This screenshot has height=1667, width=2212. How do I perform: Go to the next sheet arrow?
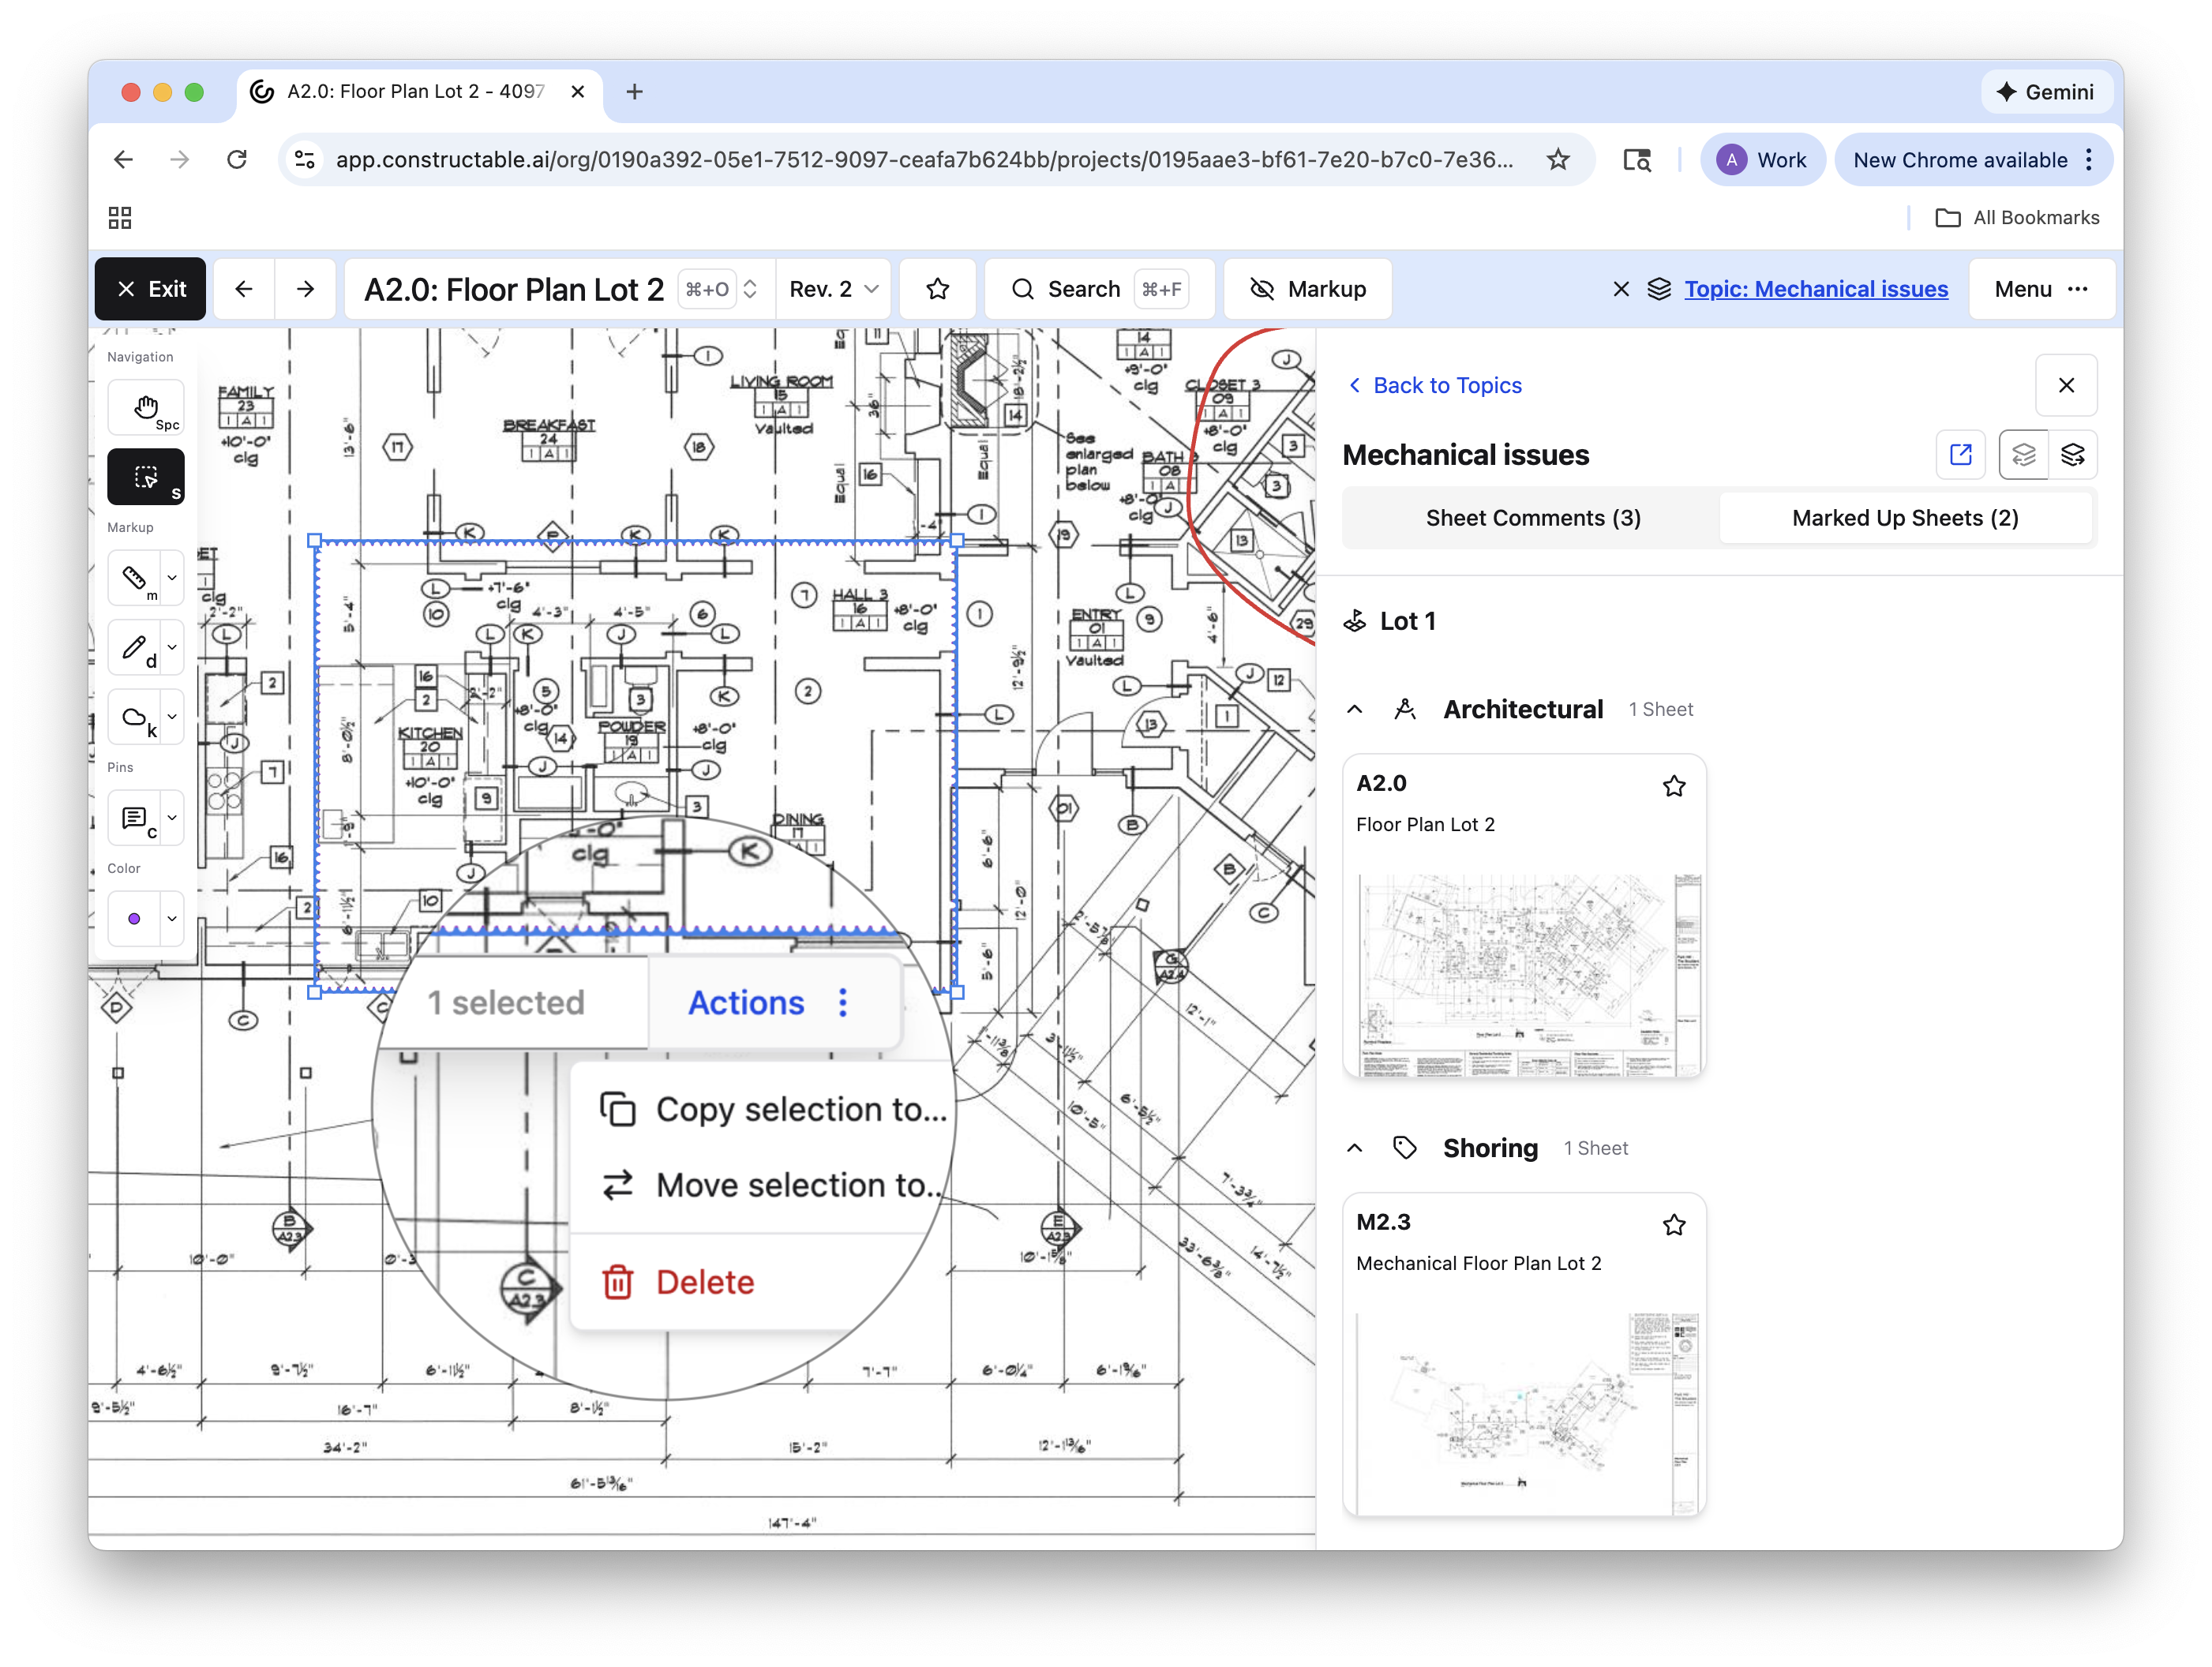click(305, 289)
